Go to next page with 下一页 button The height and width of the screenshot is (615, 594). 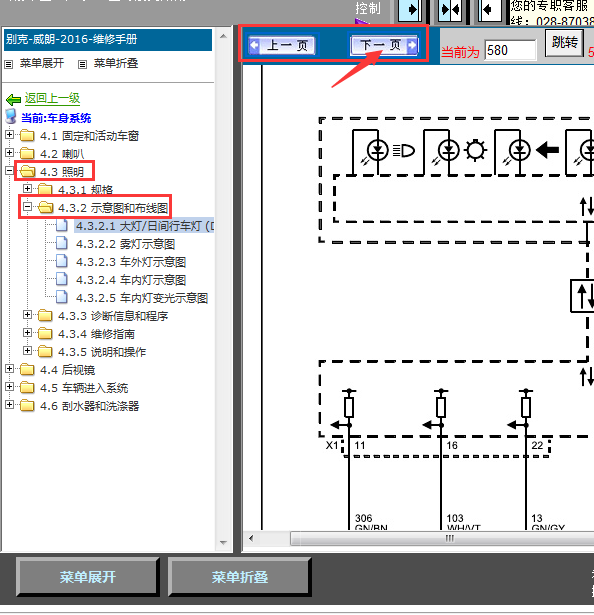click(384, 45)
